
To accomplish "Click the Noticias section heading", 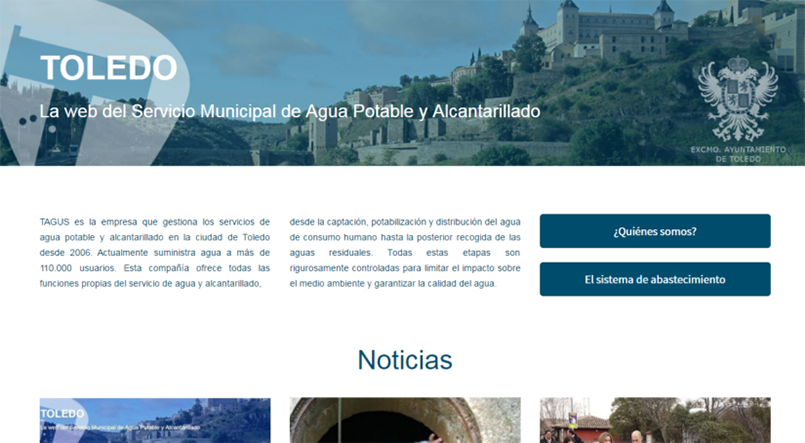I will pos(405,360).
